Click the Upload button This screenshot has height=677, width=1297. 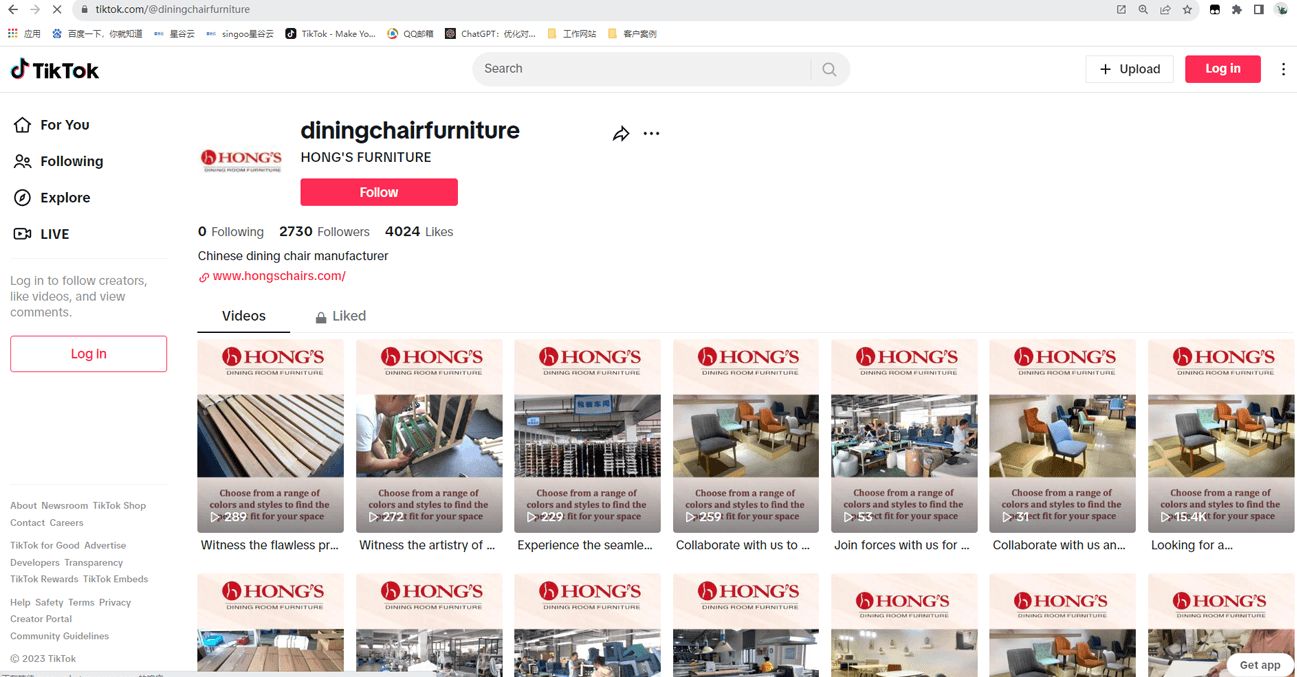point(1129,69)
